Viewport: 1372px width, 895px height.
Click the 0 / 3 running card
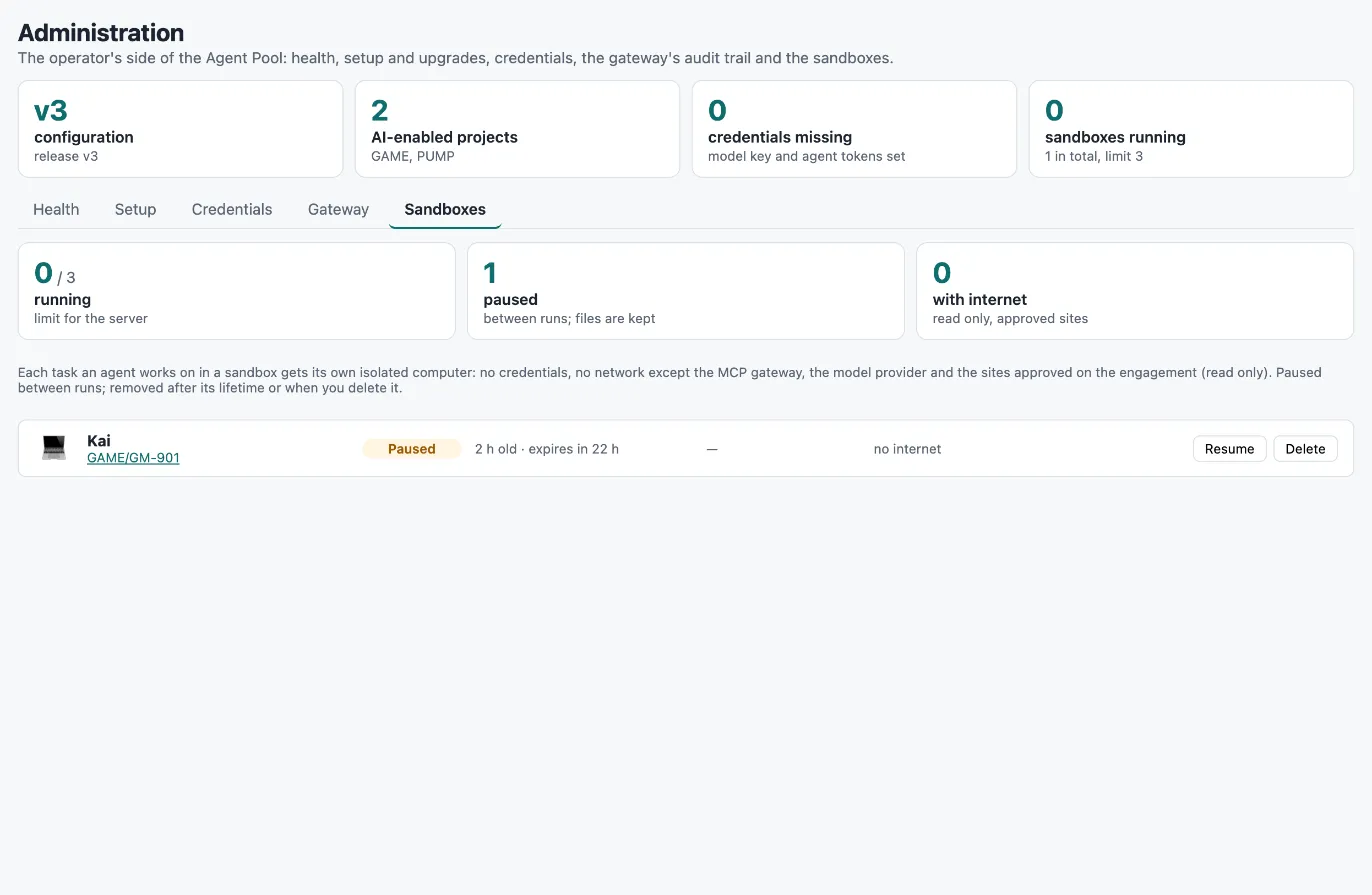(236, 291)
